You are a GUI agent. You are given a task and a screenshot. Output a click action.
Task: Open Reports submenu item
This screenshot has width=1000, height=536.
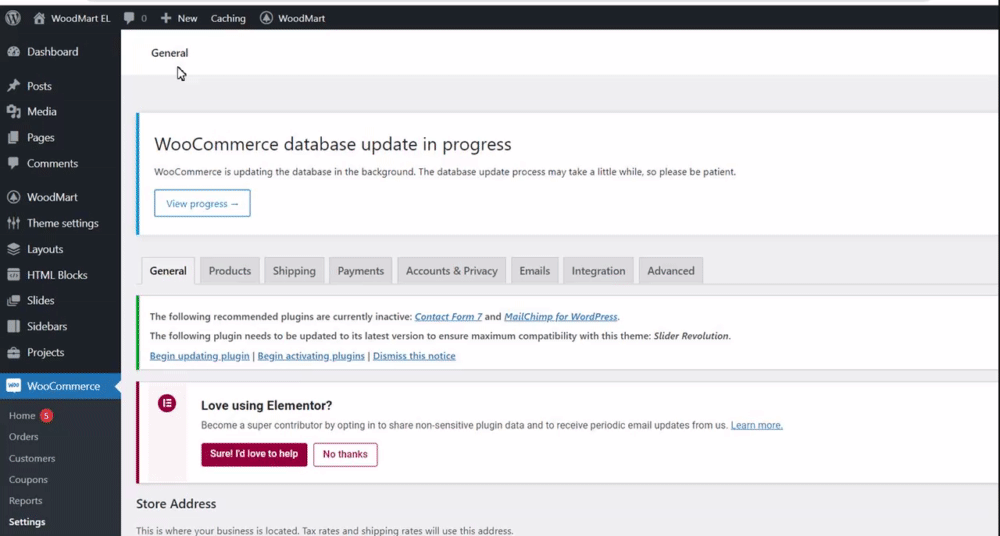[x=26, y=501]
